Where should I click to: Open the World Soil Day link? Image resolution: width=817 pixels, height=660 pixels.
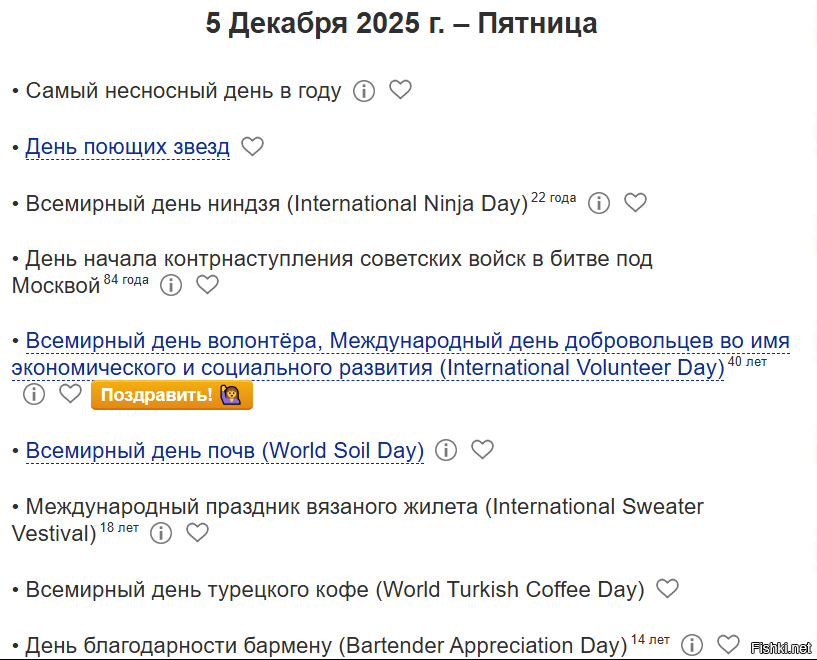(x=224, y=451)
